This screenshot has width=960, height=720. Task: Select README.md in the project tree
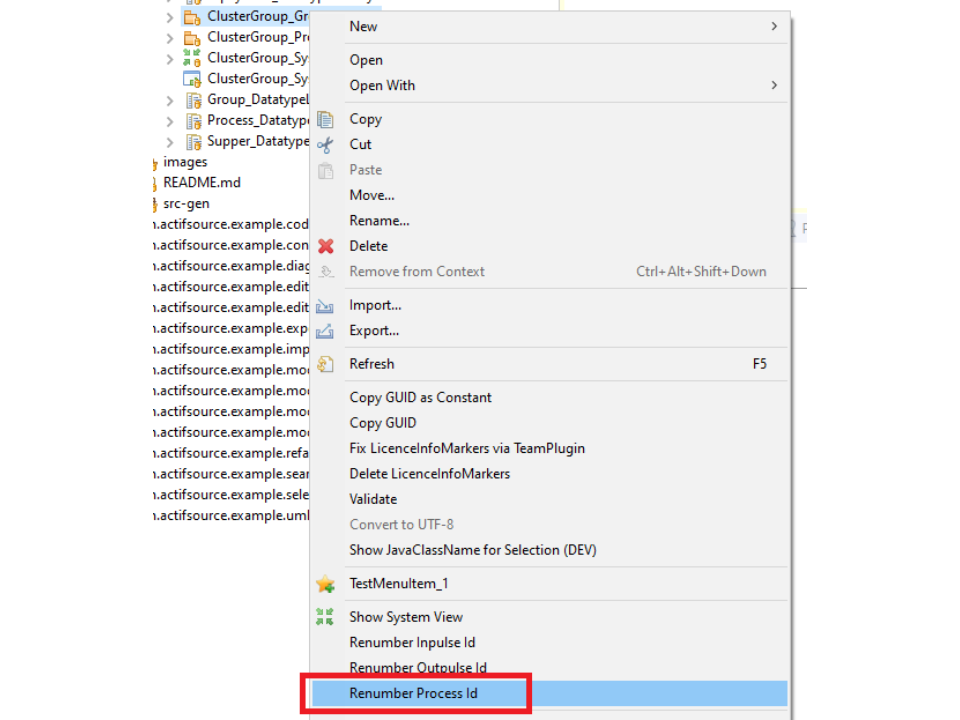point(201,183)
